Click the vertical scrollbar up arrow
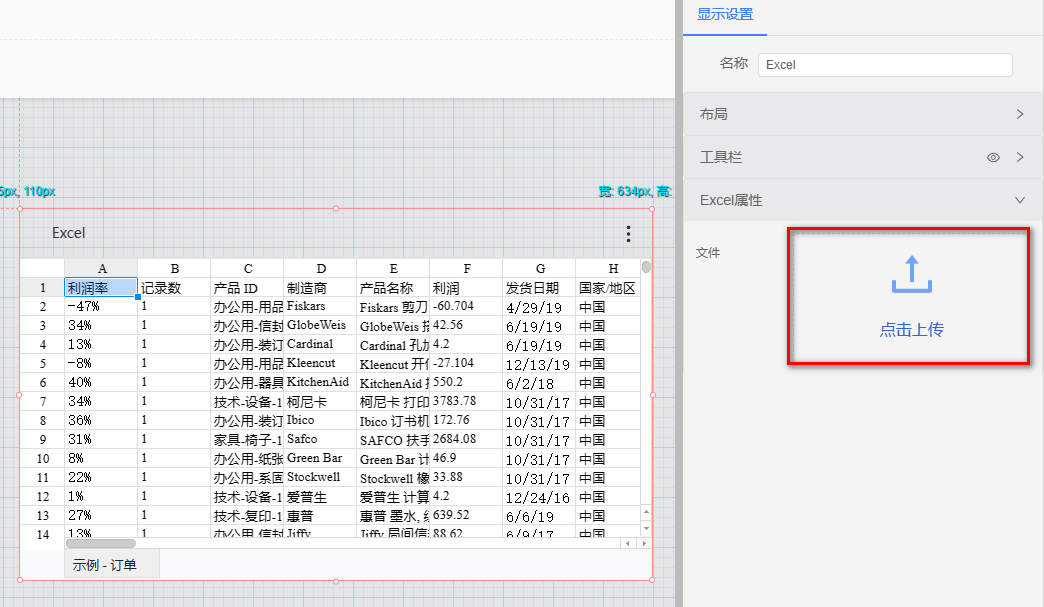 (x=646, y=512)
